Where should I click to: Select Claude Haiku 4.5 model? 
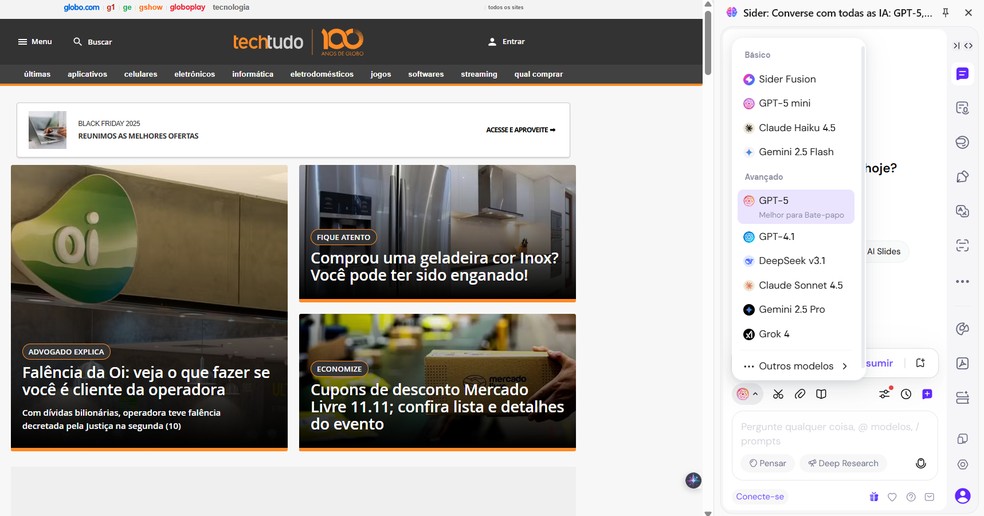(796, 127)
